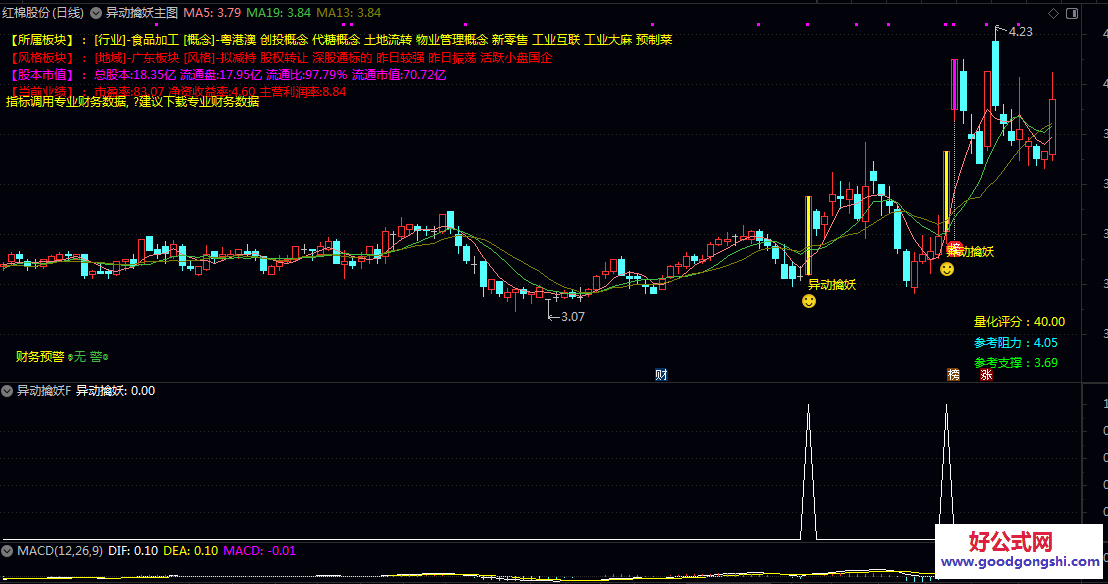Viewport: 1108px width, 584px height.
Task: Expand the 异动擒妖F sub-indicator menu arrow
Action: point(7,391)
